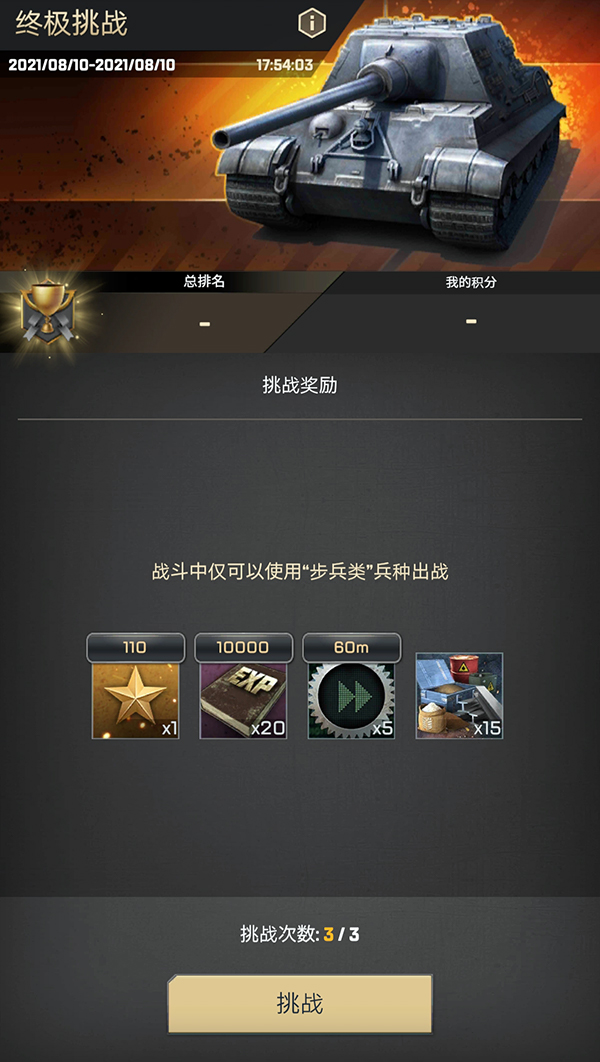
Task: Tap the 110 label above star reward
Action: (135, 647)
